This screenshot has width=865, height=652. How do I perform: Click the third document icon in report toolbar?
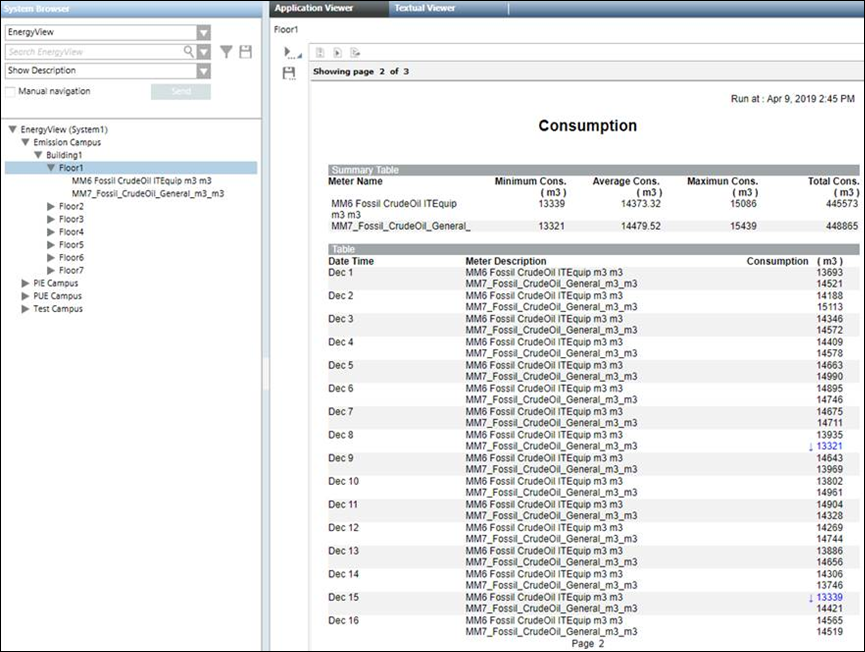point(355,52)
